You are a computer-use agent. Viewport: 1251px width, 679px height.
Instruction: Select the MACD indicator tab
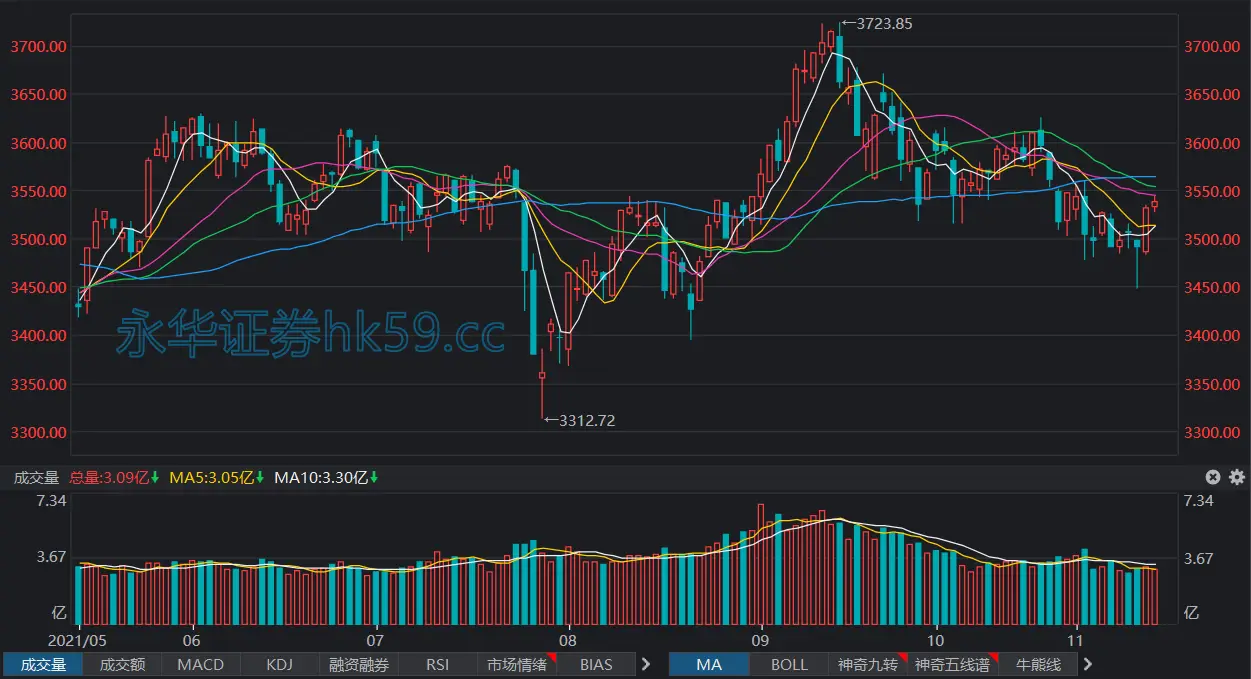click(x=200, y=664)
